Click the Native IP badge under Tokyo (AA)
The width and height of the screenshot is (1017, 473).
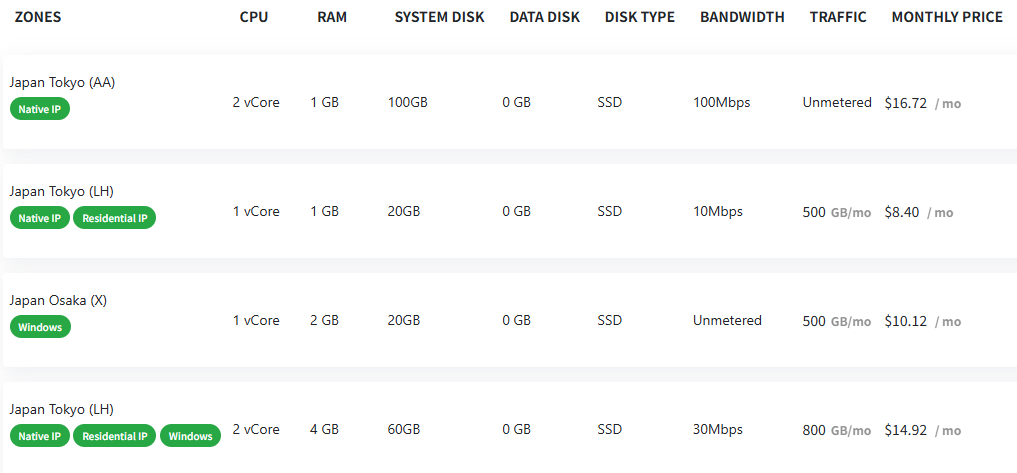click(x=40, y=109)
